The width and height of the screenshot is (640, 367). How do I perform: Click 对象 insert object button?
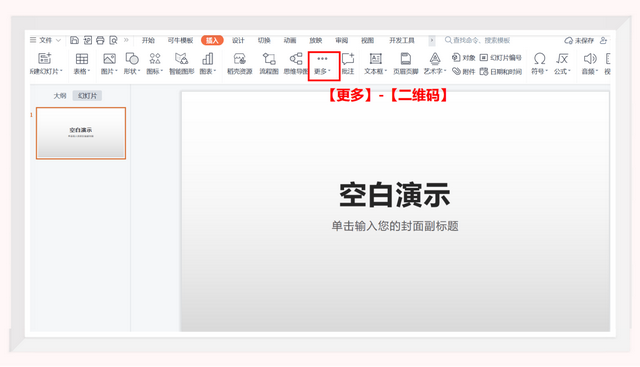coord(464,58)
